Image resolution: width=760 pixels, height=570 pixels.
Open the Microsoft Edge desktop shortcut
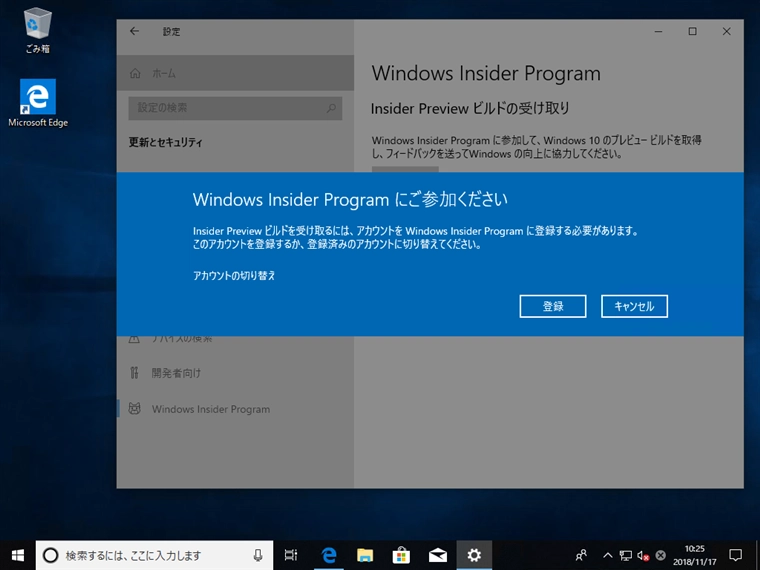[38, 103]
